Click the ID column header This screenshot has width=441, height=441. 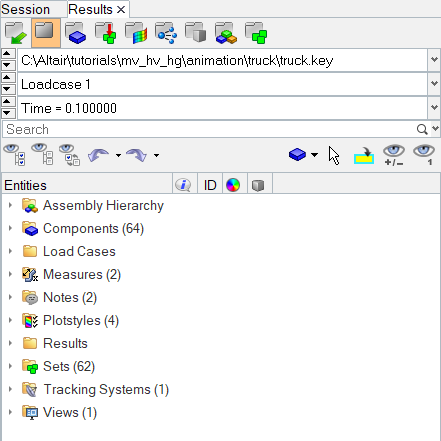pyautogui.click(x=210, y=185)
